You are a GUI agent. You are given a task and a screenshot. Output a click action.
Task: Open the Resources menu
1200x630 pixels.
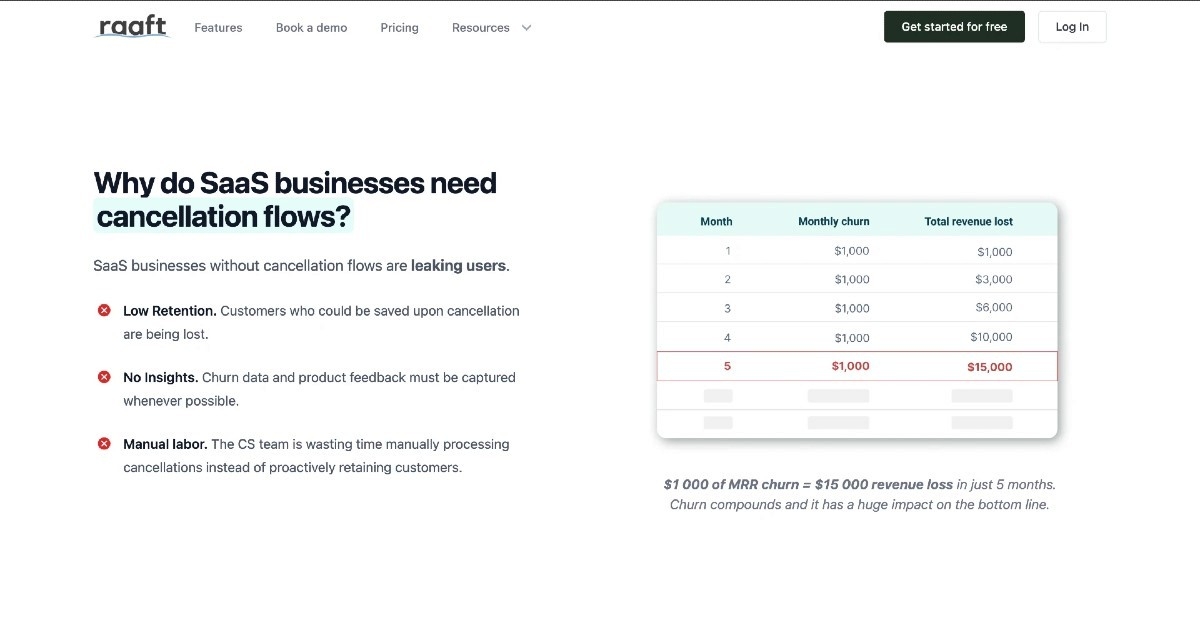coord(481,28)
